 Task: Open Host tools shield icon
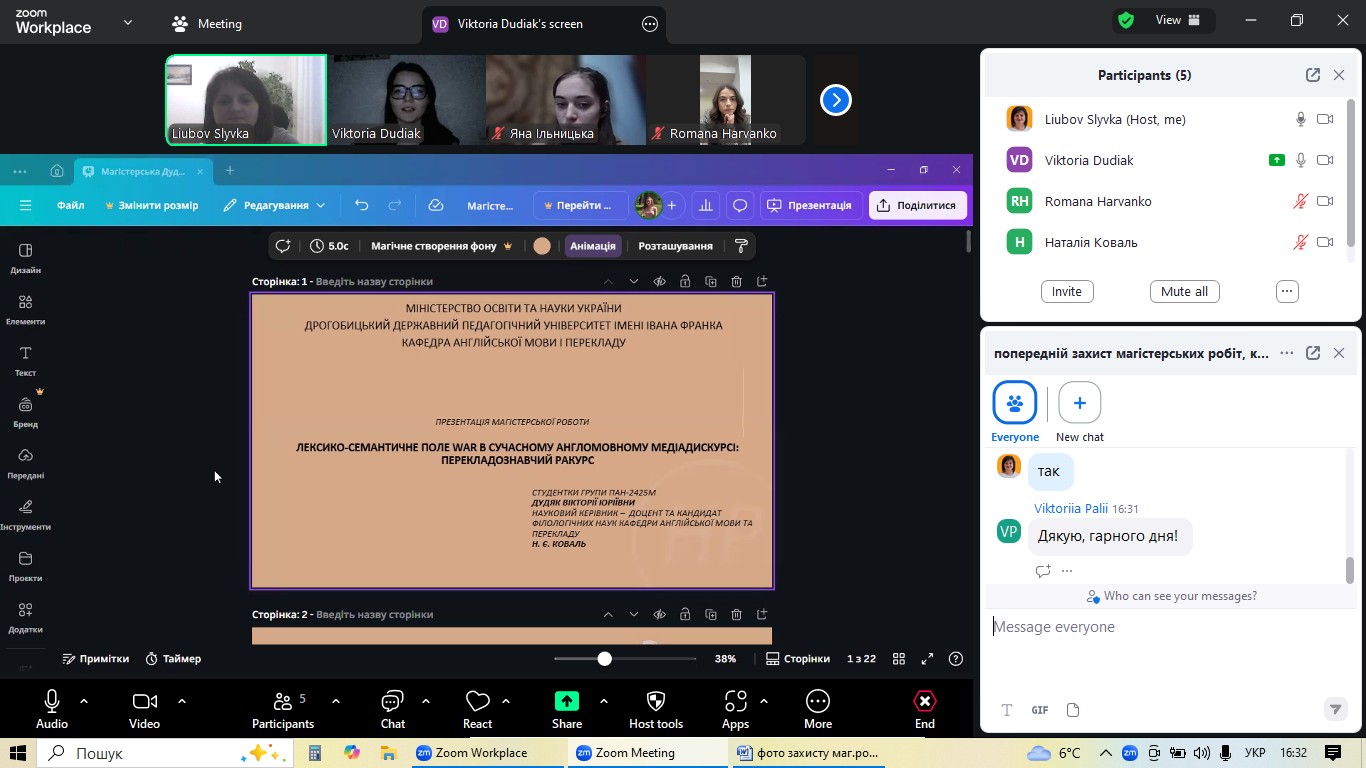656,702
